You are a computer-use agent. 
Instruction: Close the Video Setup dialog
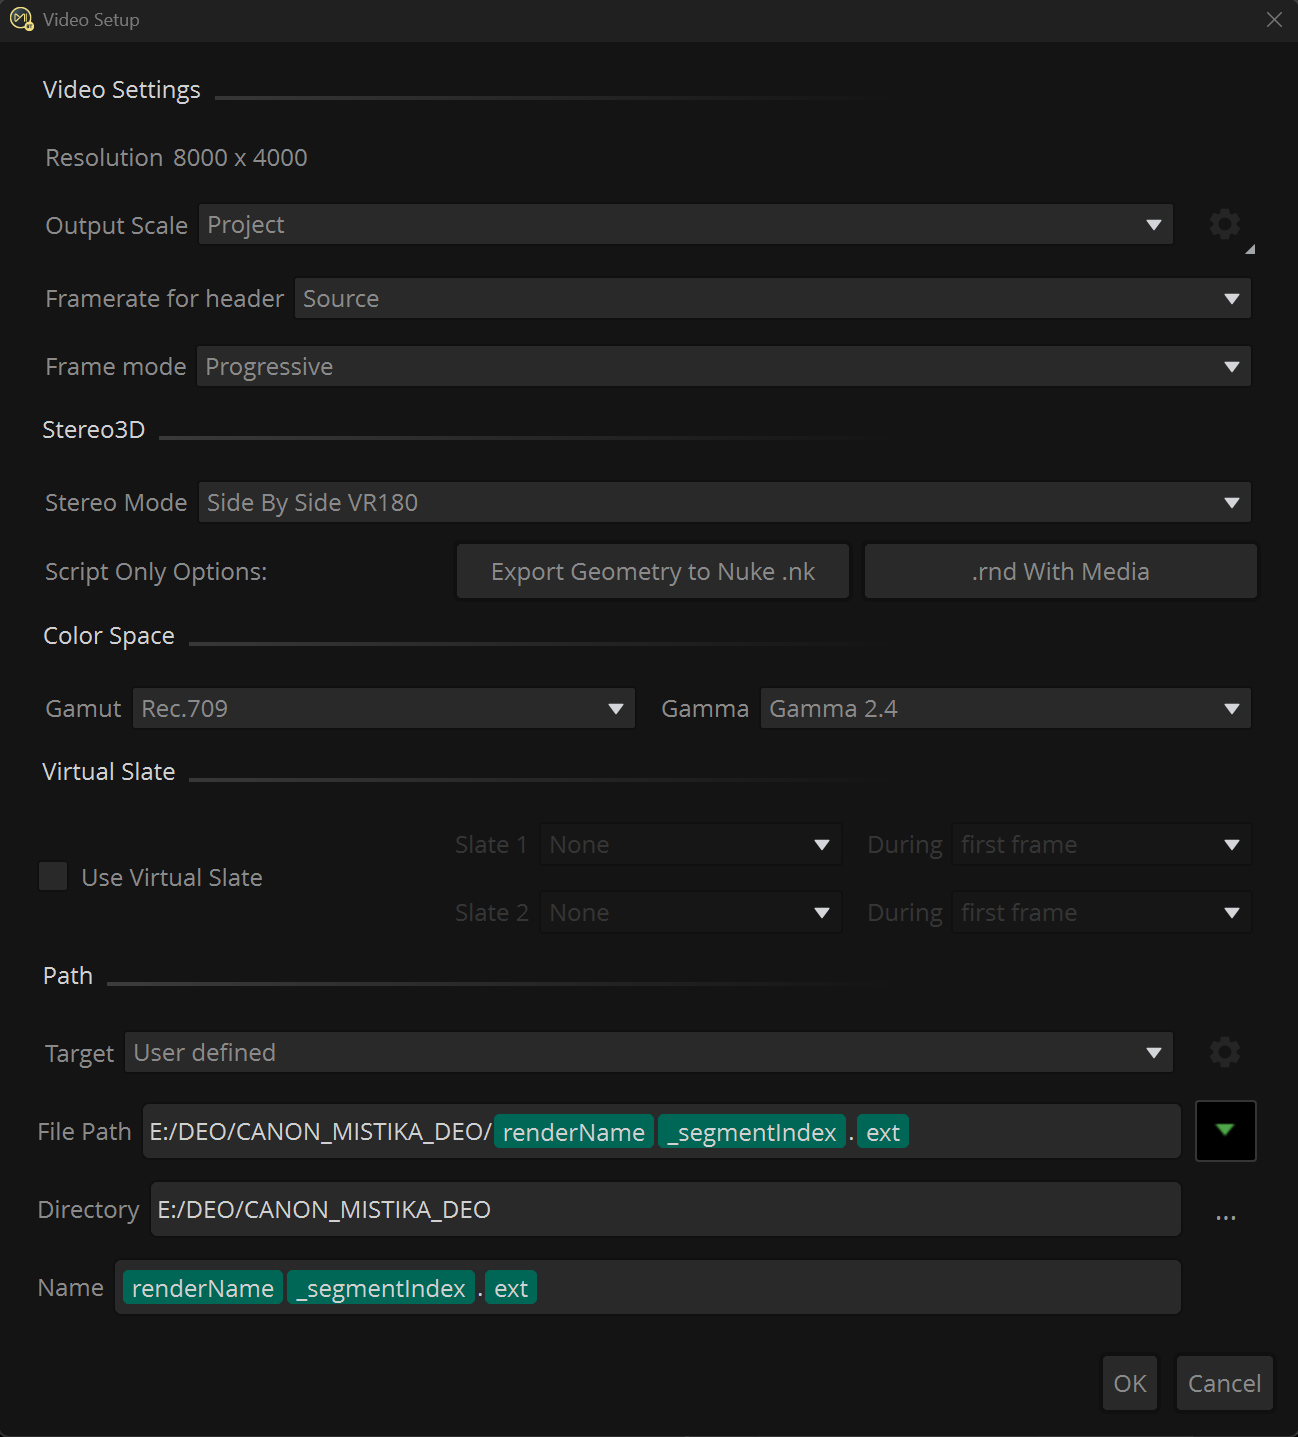tap(1274, 19)
